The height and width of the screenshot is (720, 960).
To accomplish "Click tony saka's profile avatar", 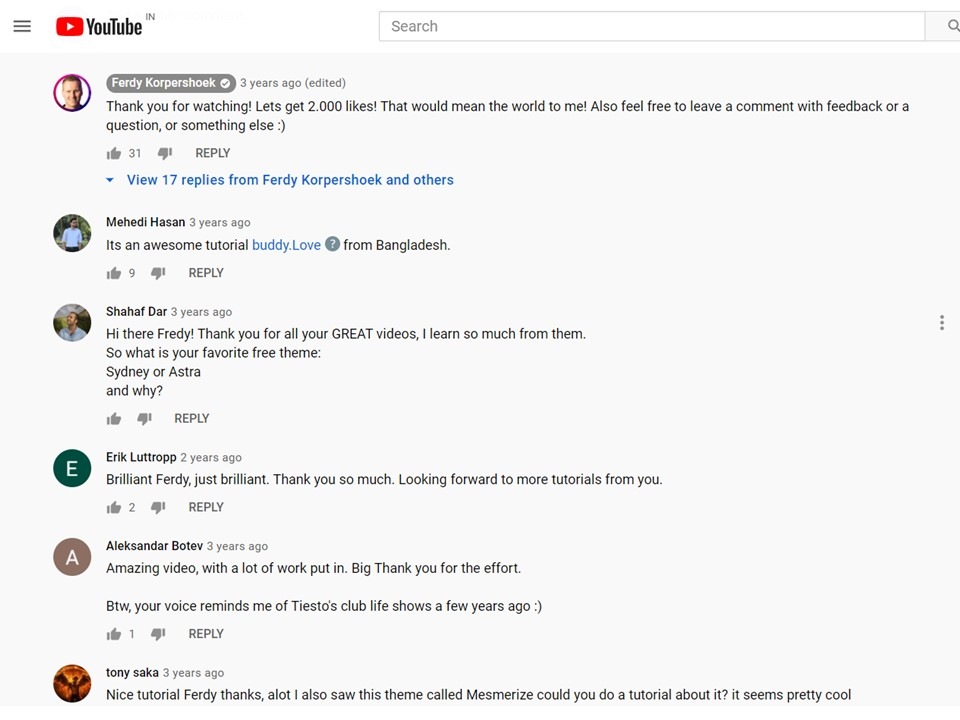I will pos(72,683).
